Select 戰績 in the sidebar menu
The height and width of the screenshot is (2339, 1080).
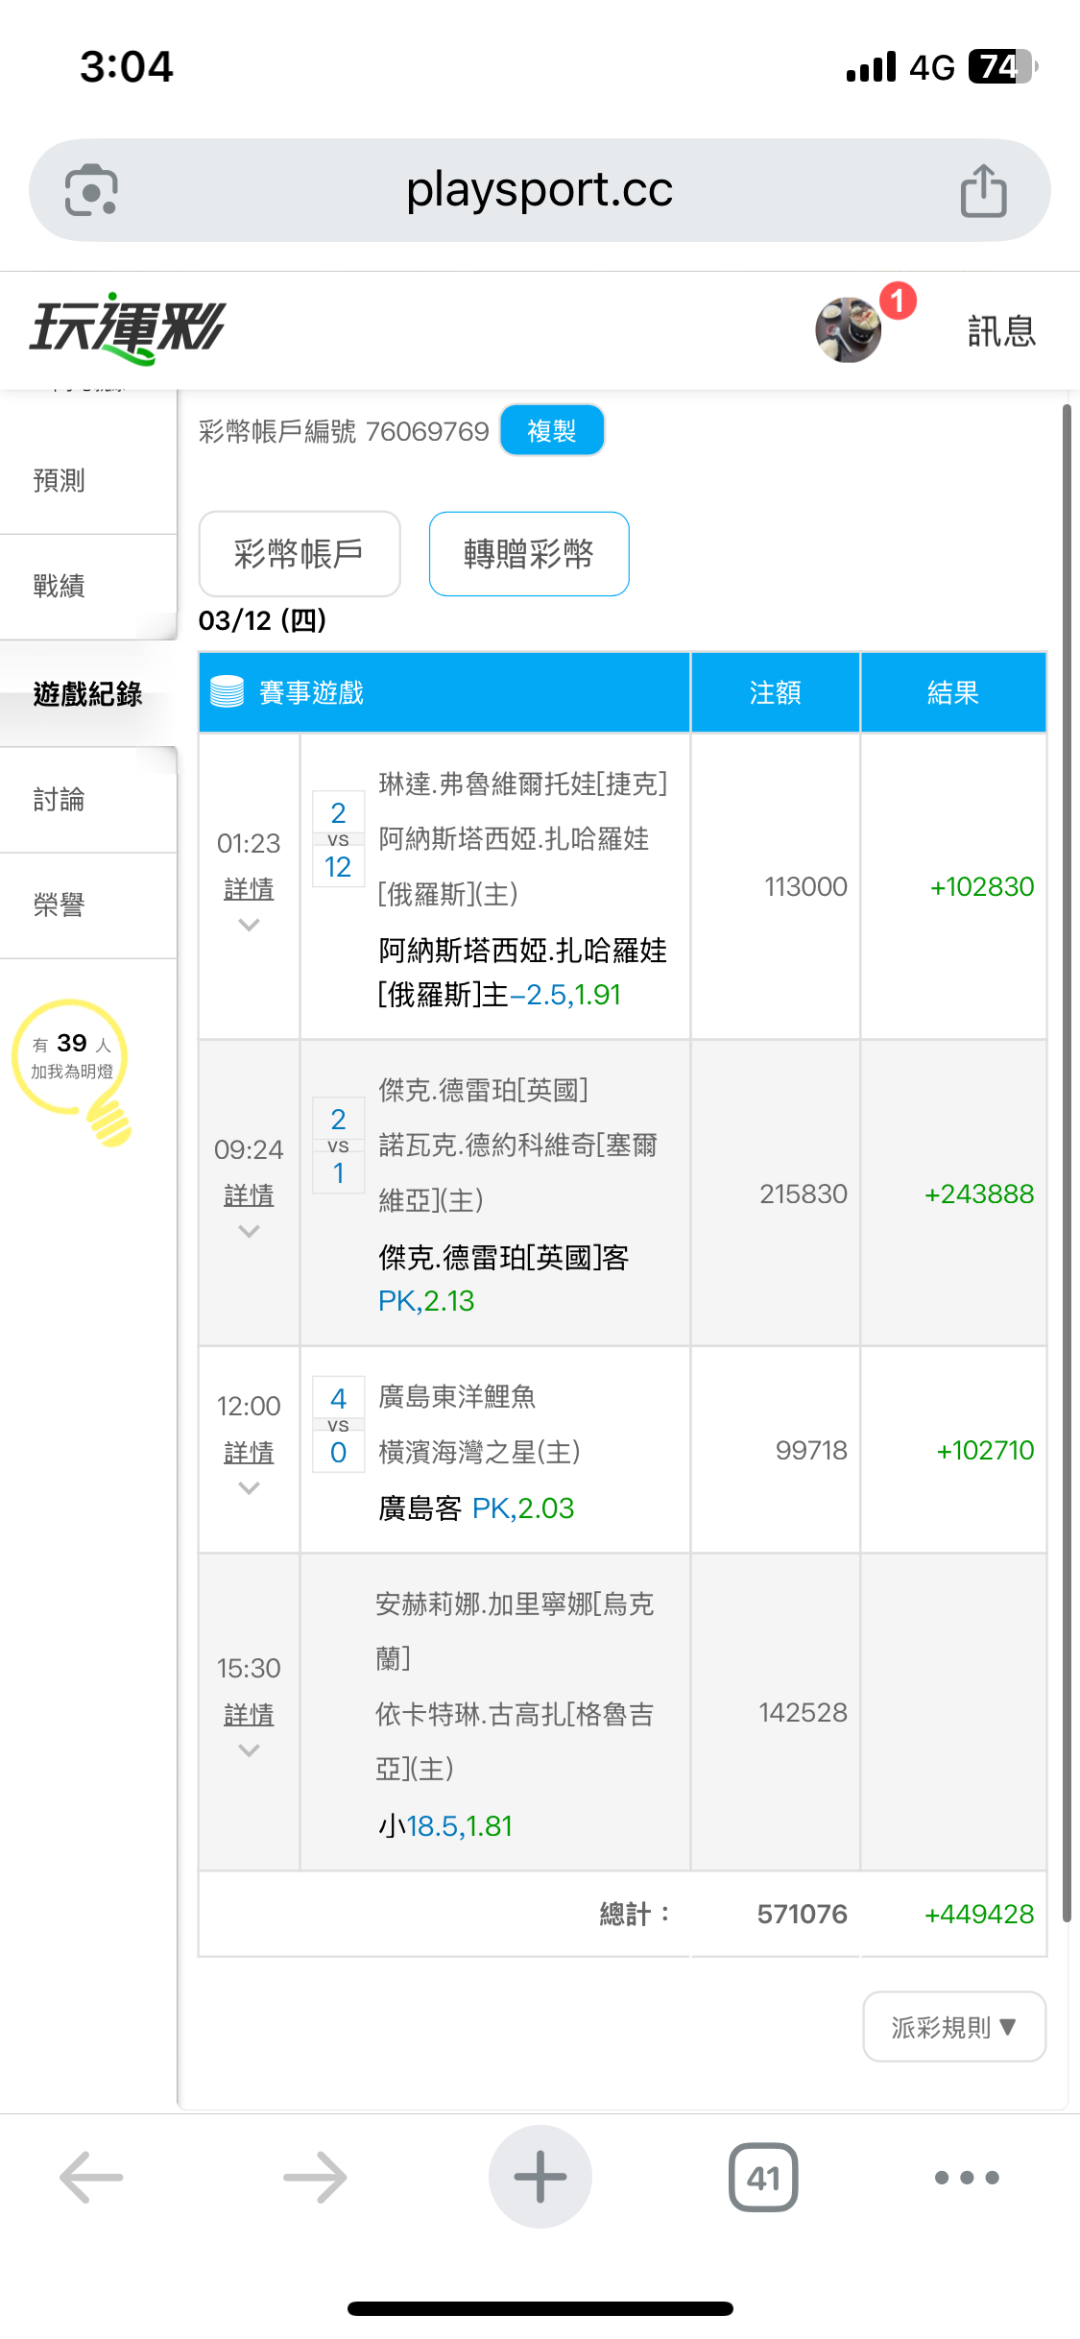click(60, 587)
